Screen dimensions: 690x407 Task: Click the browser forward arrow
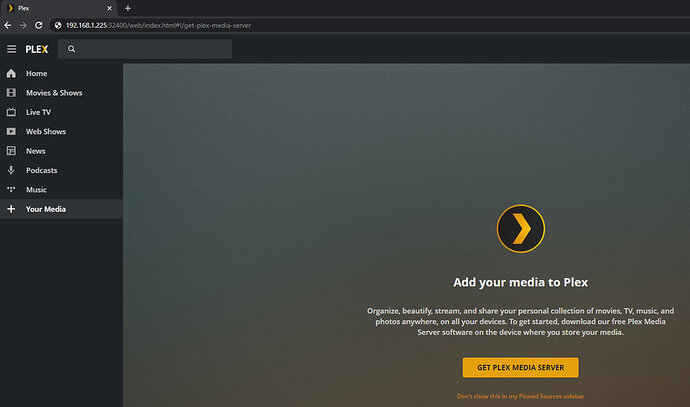pos(23,26)
